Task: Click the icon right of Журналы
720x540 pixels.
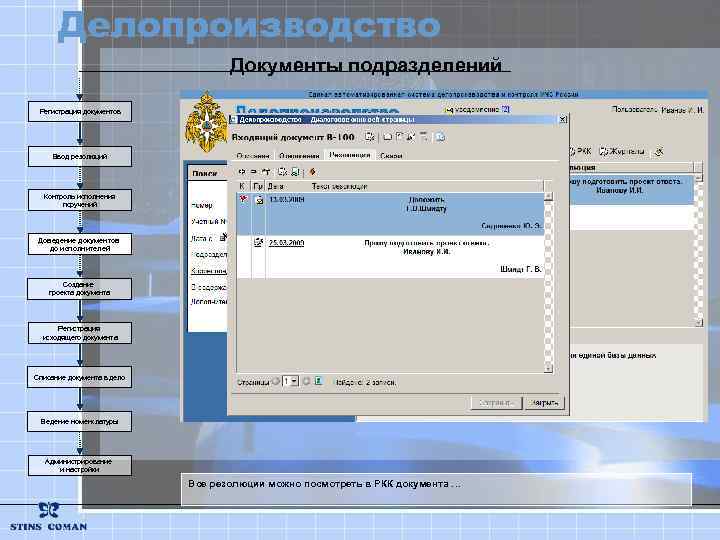Action: click(x=659, y=151)
